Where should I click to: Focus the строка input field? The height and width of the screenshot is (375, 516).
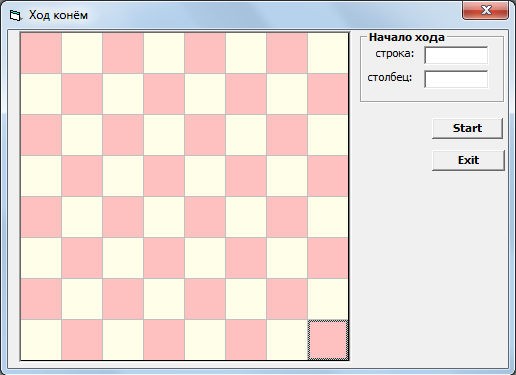click(x=456, y=55)
